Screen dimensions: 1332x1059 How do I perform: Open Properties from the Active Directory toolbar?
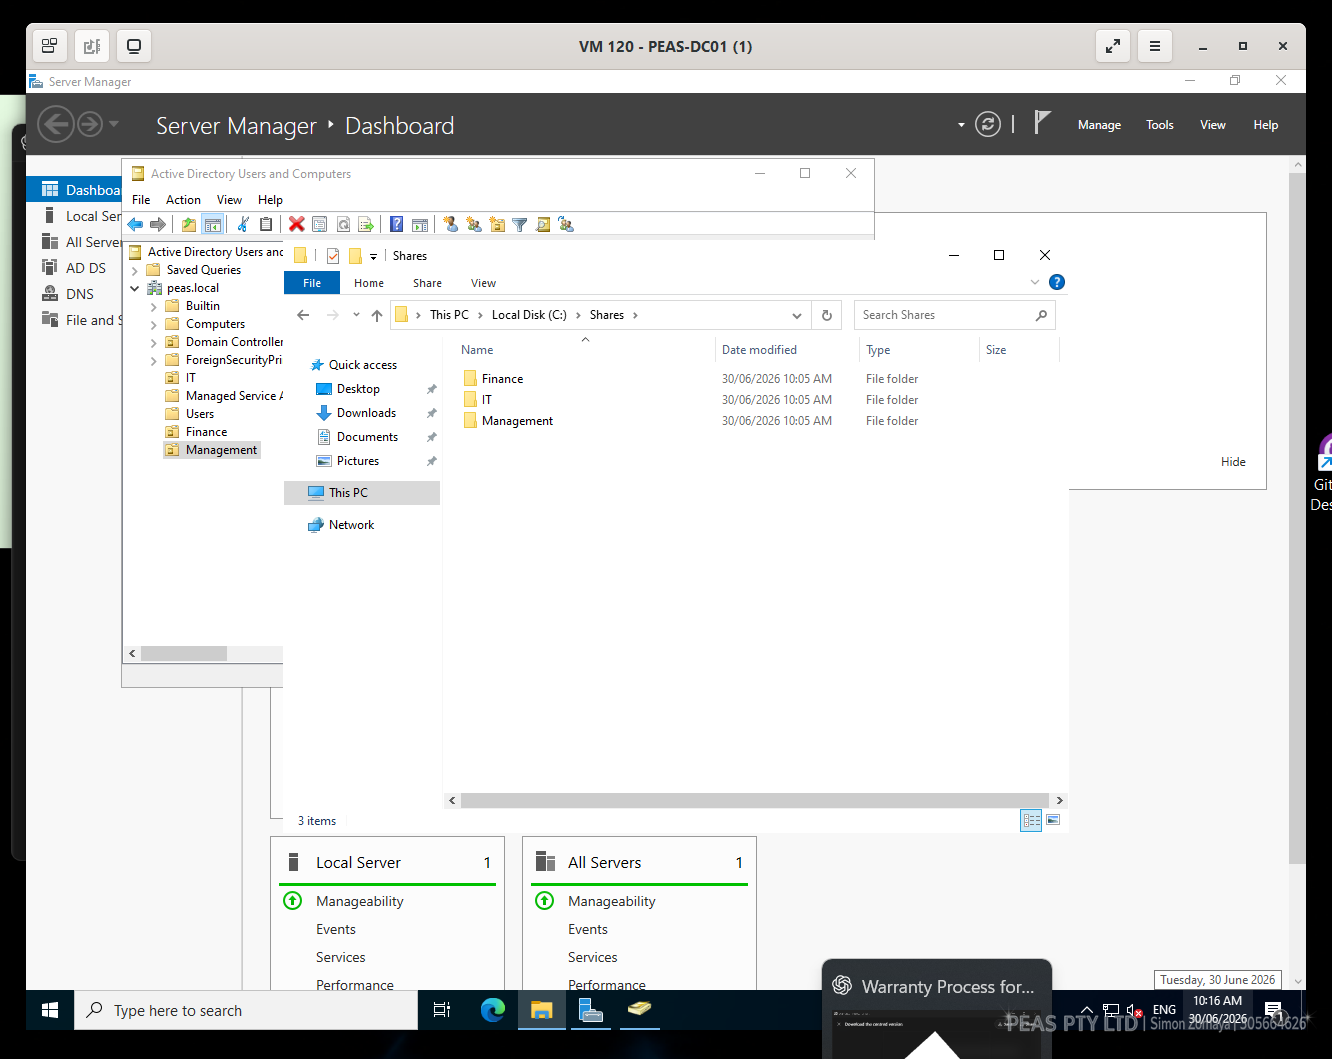[x=320, y=225]
